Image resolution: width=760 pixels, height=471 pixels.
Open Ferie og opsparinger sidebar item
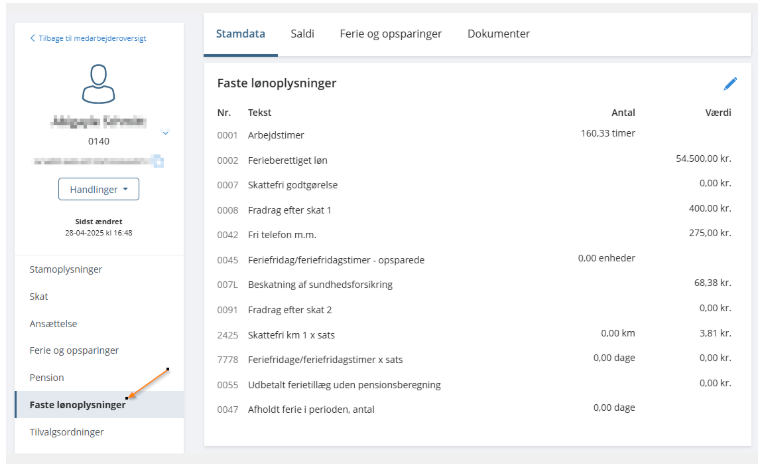(74, 350)
